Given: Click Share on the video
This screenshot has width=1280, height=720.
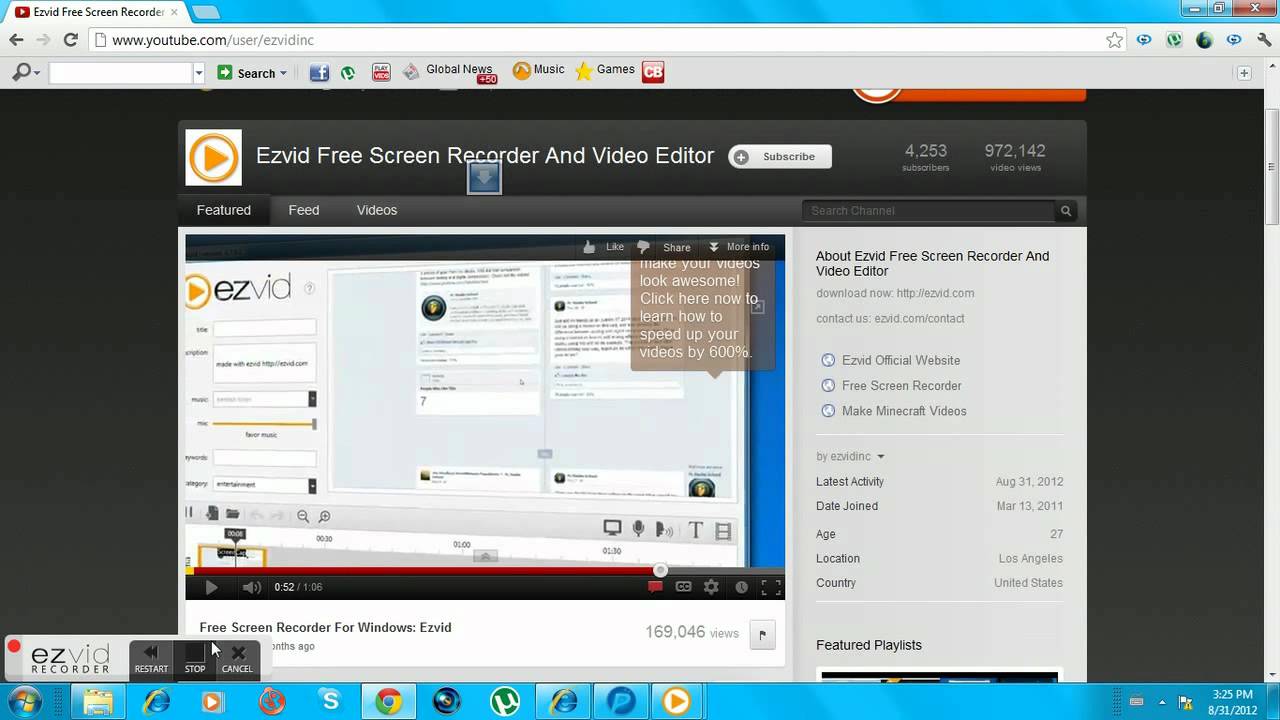Looking at the screenshot, I should 676,247.
